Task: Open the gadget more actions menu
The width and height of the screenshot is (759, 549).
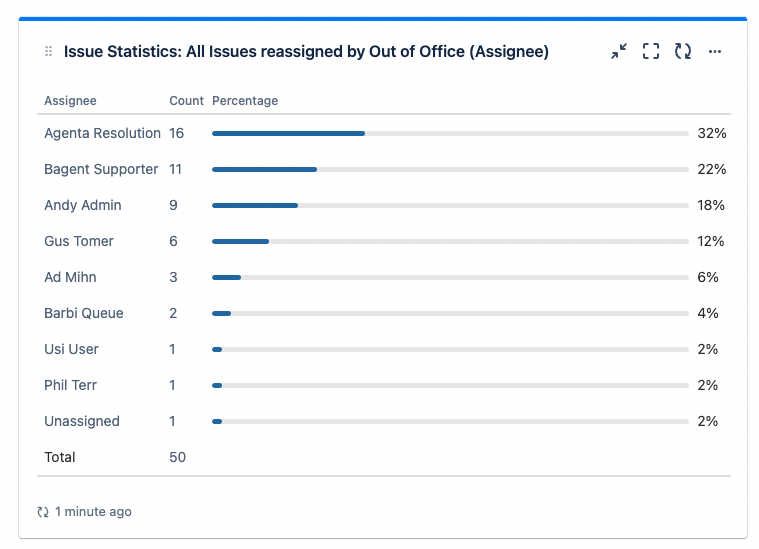Action: pos(714,51)
